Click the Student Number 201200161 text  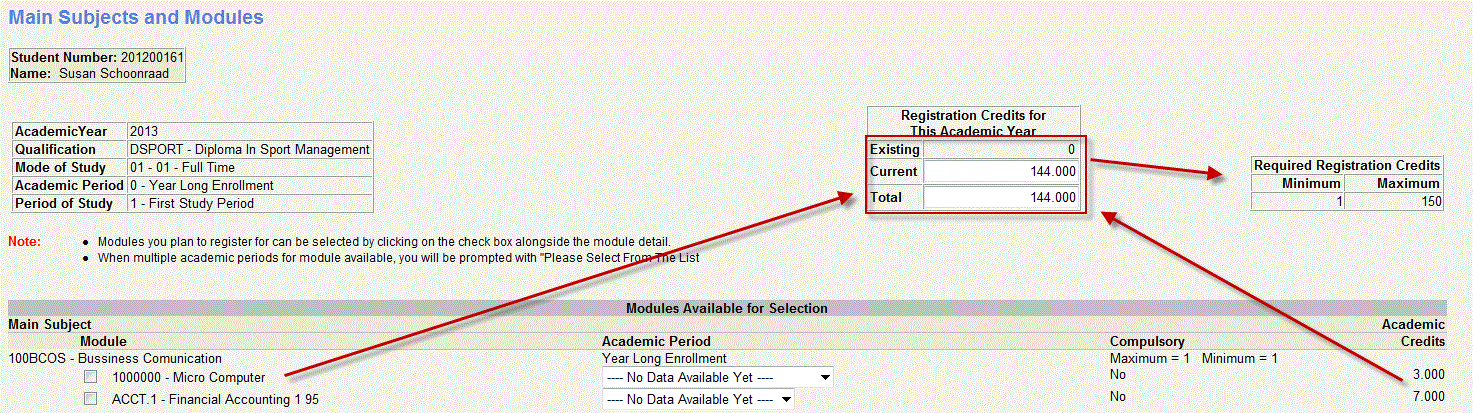[x=97, y=58]
